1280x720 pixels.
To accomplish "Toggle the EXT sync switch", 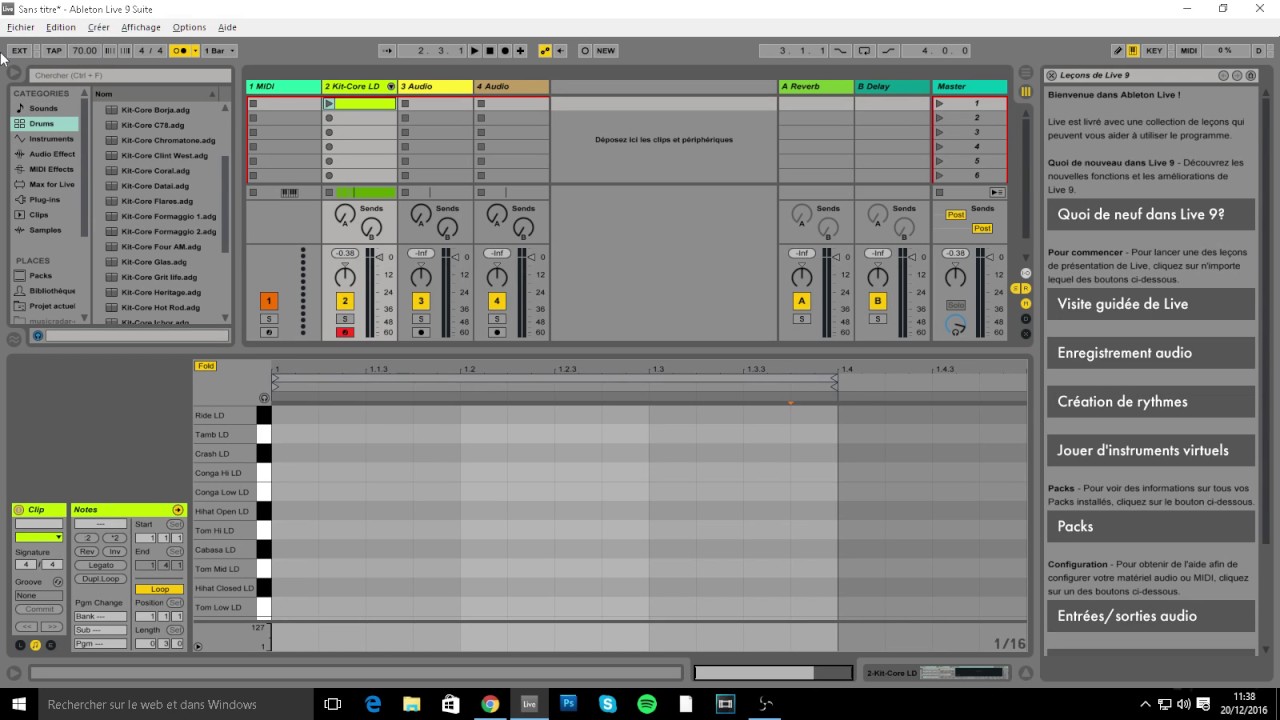I will [19, 50].
